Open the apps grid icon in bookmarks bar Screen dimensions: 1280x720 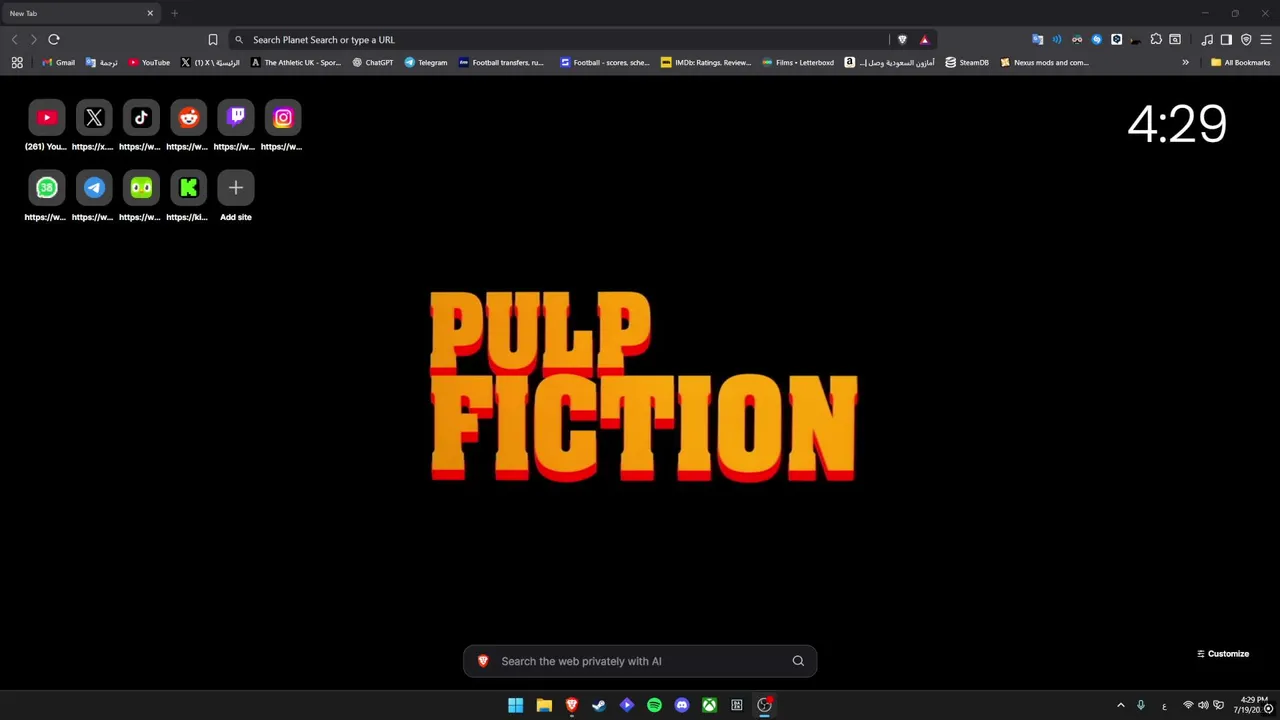pyautogui.click(x=17, y=62)
